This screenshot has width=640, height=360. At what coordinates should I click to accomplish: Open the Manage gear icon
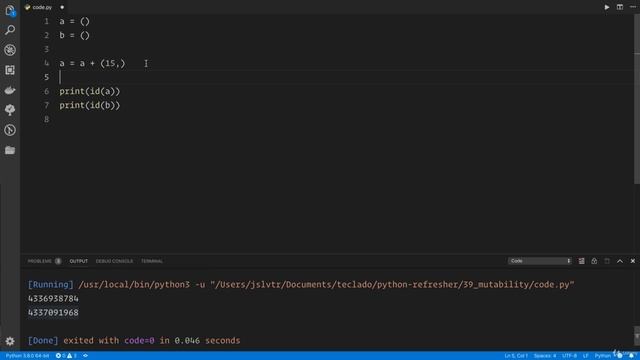click(x=10, y=341)
